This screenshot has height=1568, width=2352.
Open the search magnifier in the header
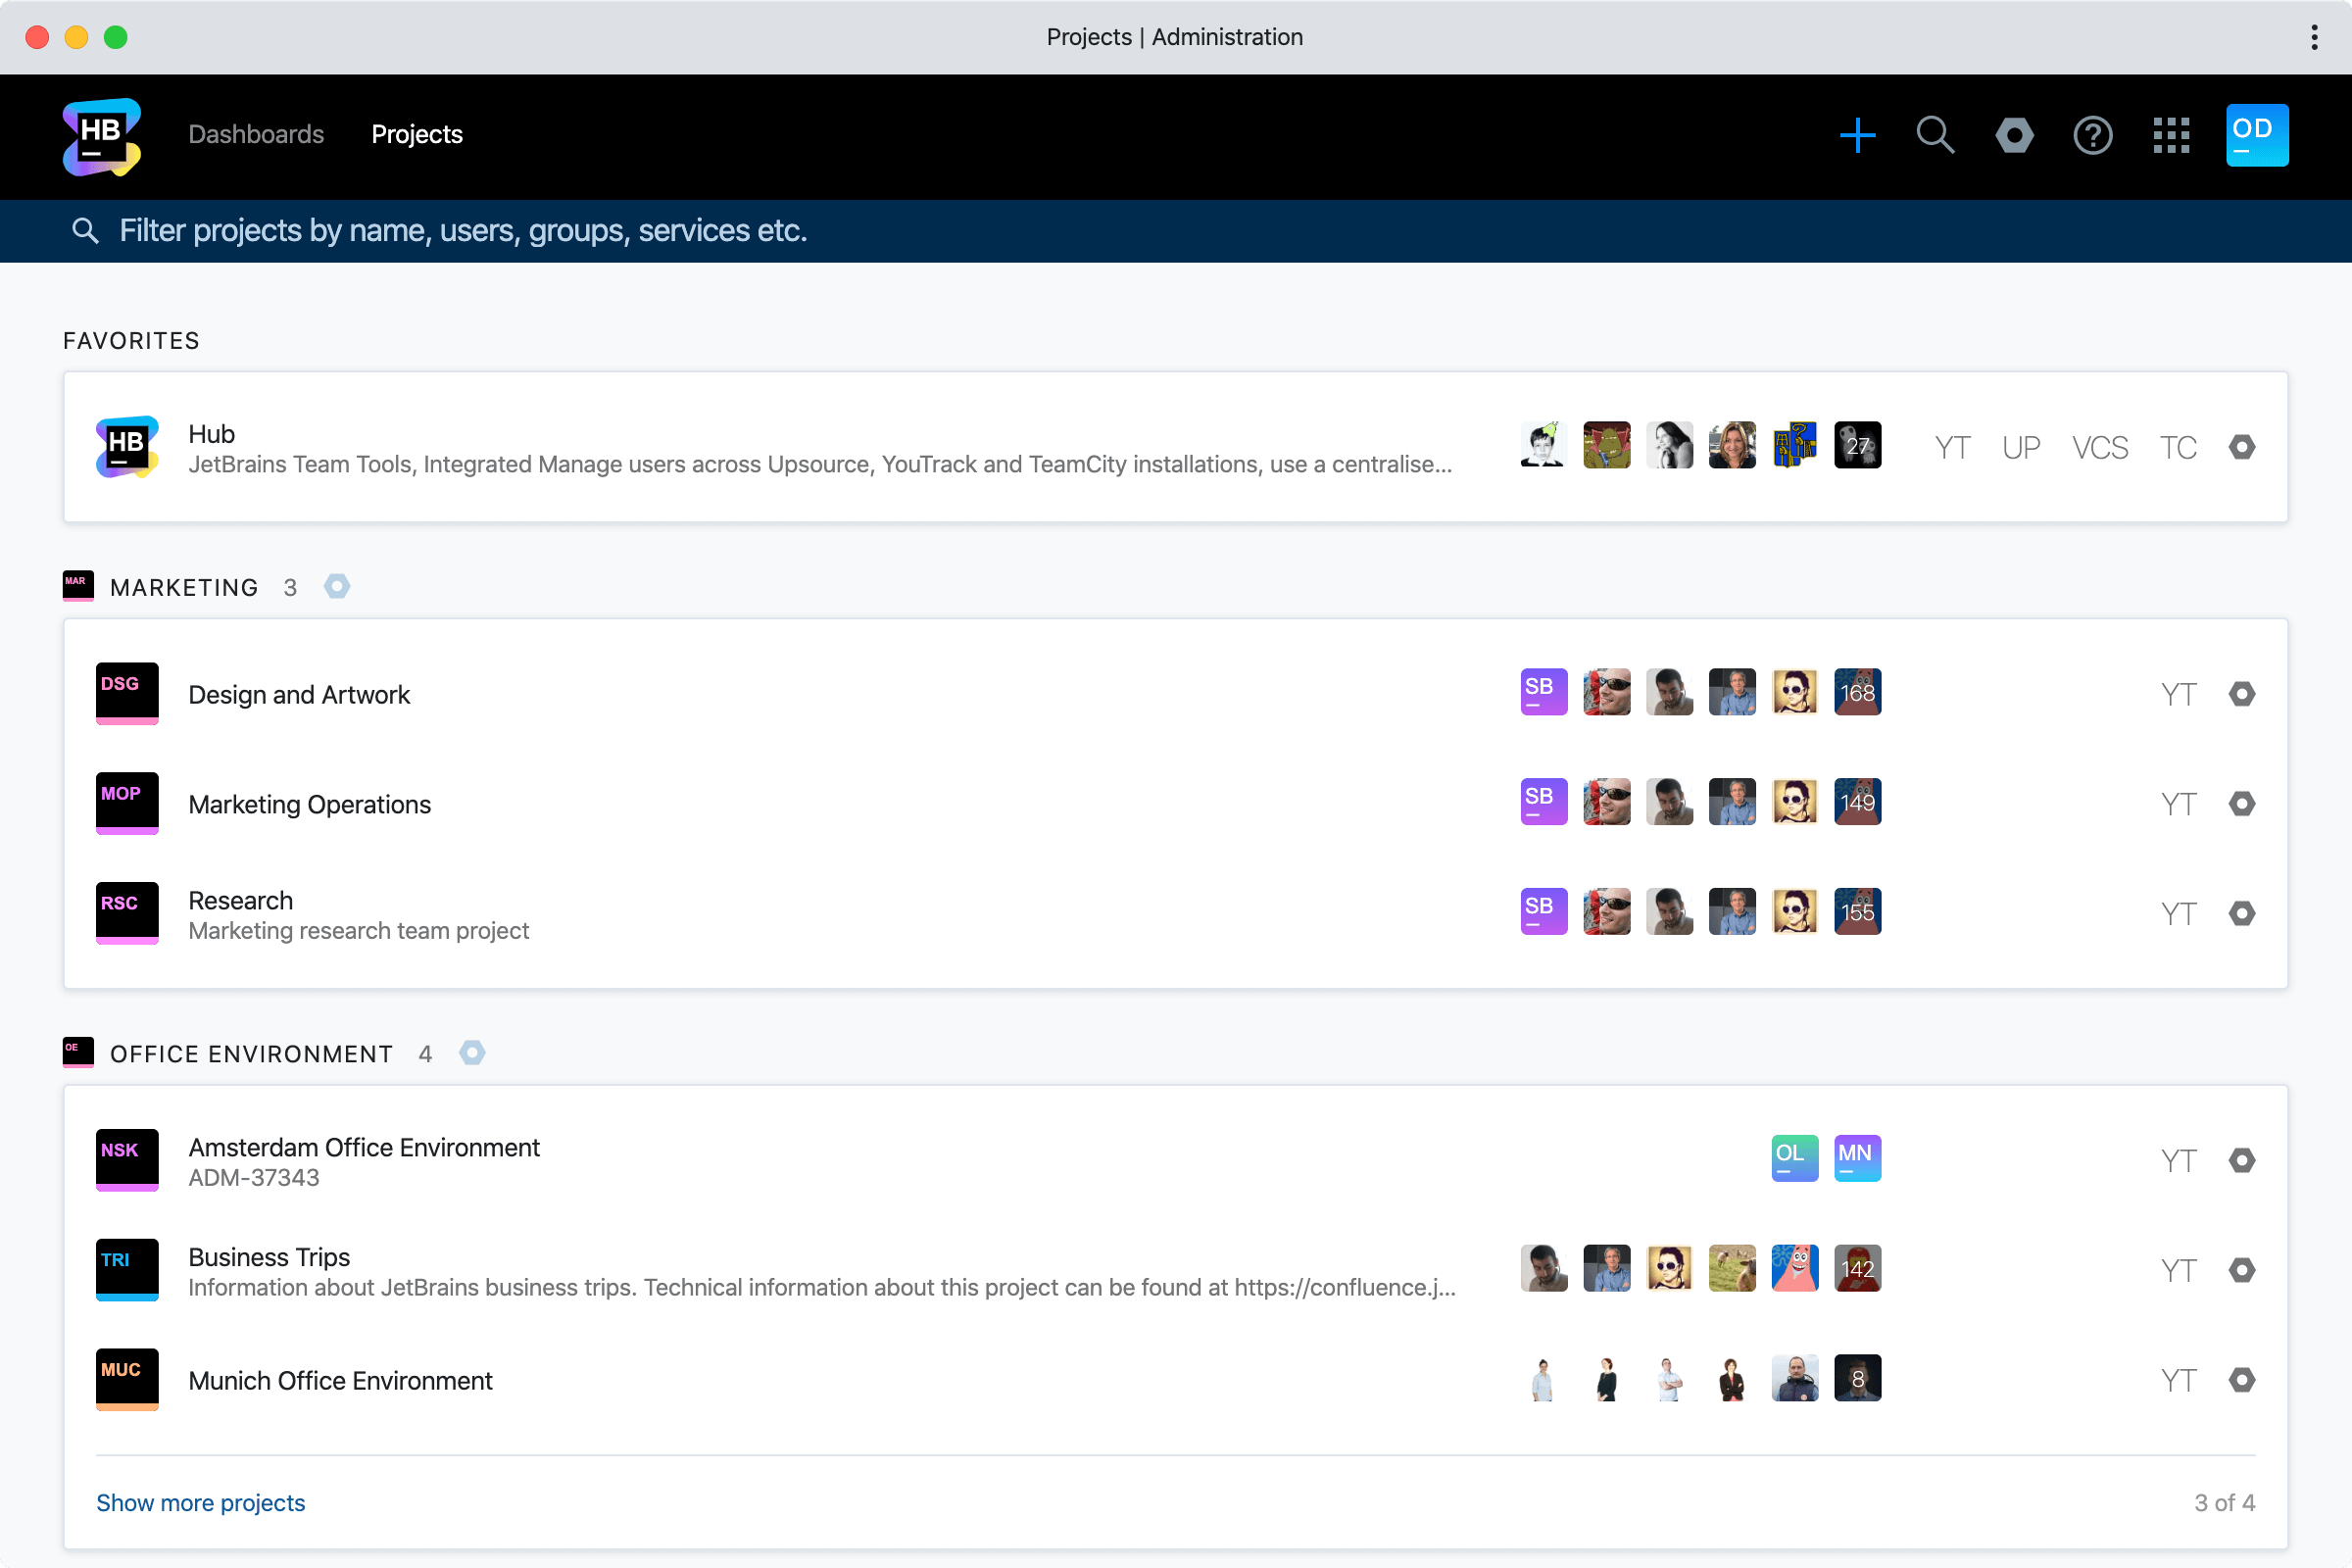[1935, 135]
